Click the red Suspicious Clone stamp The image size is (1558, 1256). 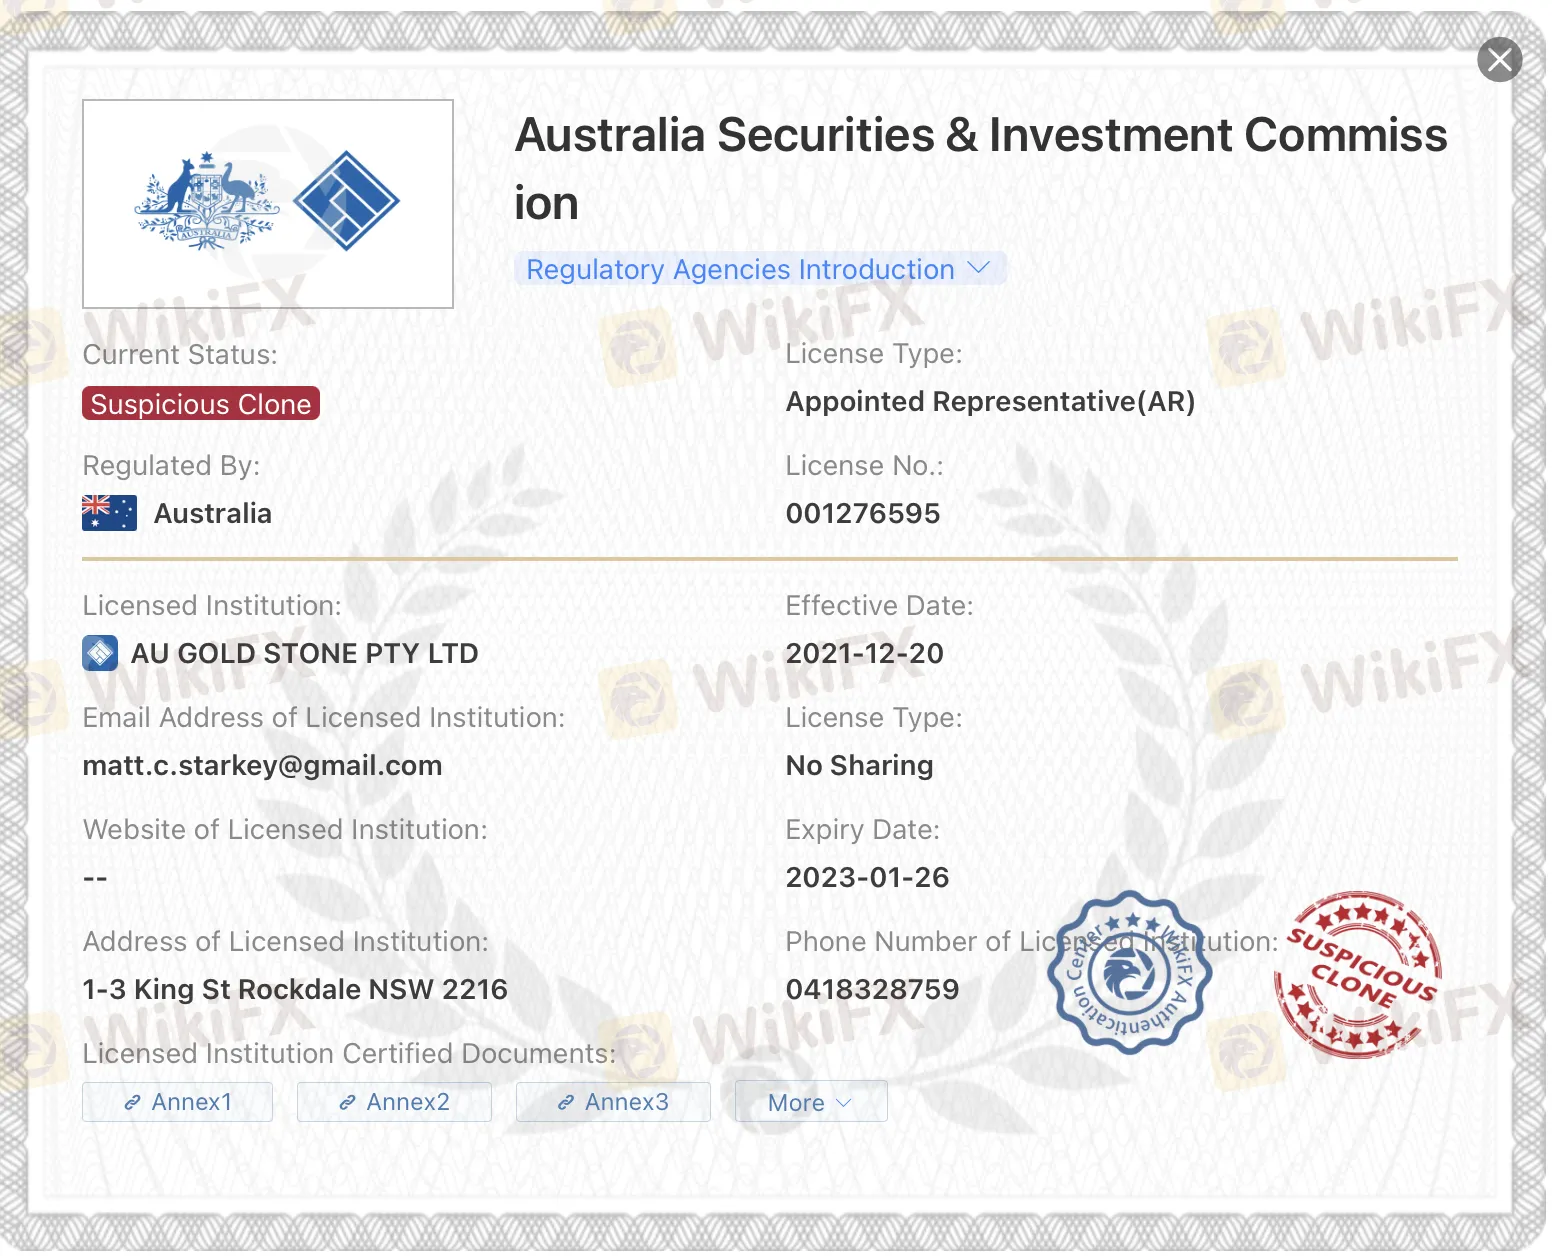(1358, 975)
